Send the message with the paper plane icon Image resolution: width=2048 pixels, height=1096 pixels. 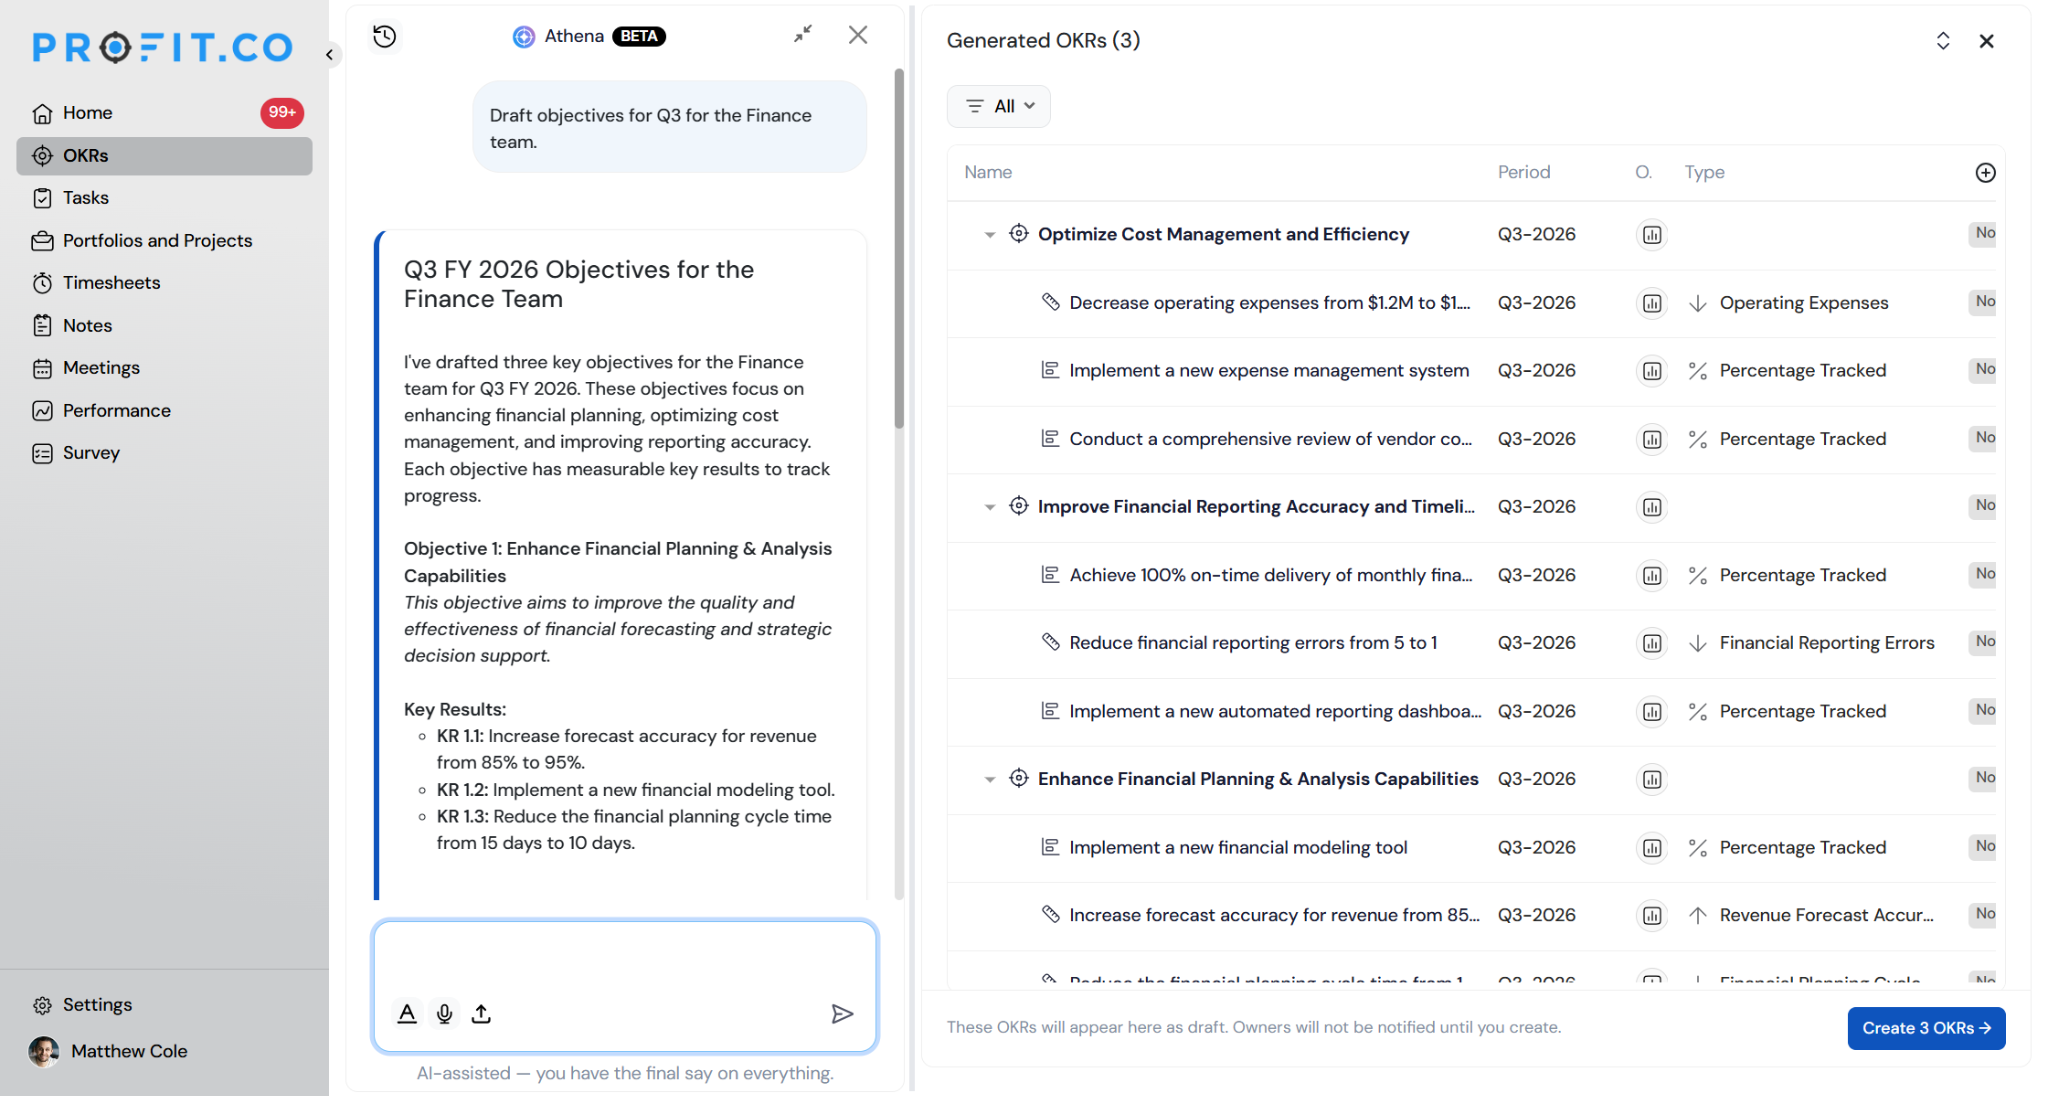tap(842, 1014)
